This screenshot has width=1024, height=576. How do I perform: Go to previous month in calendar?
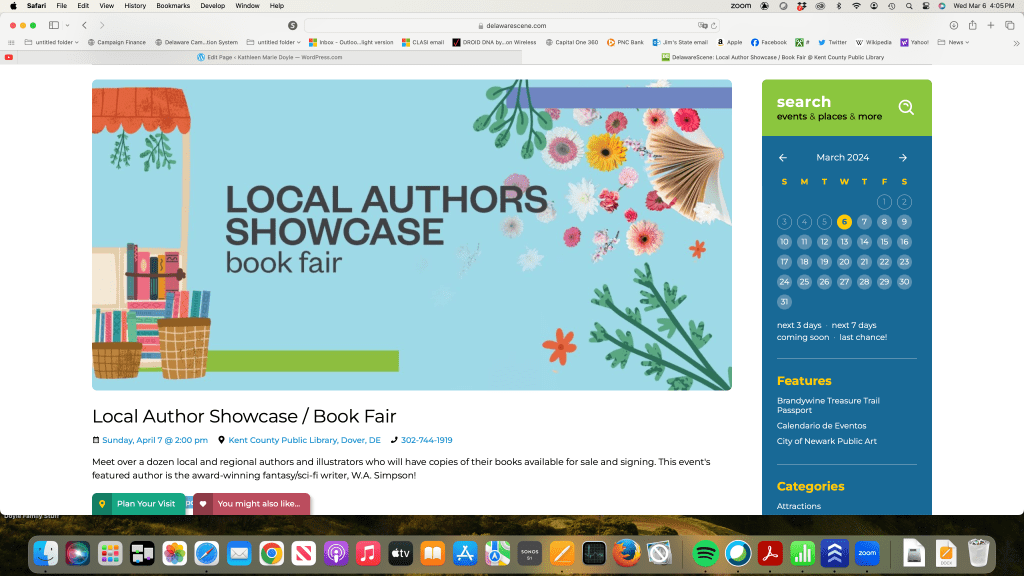(x=783, y=158)
